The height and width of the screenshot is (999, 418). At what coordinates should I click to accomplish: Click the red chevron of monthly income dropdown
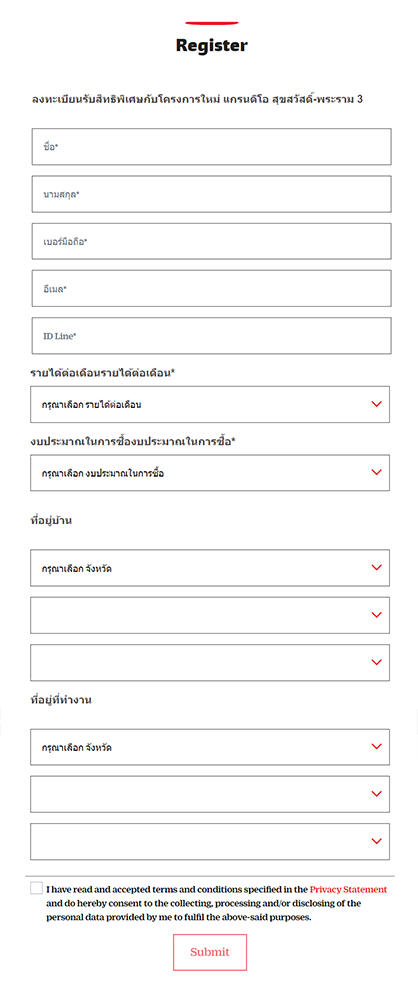pos(376,404)
